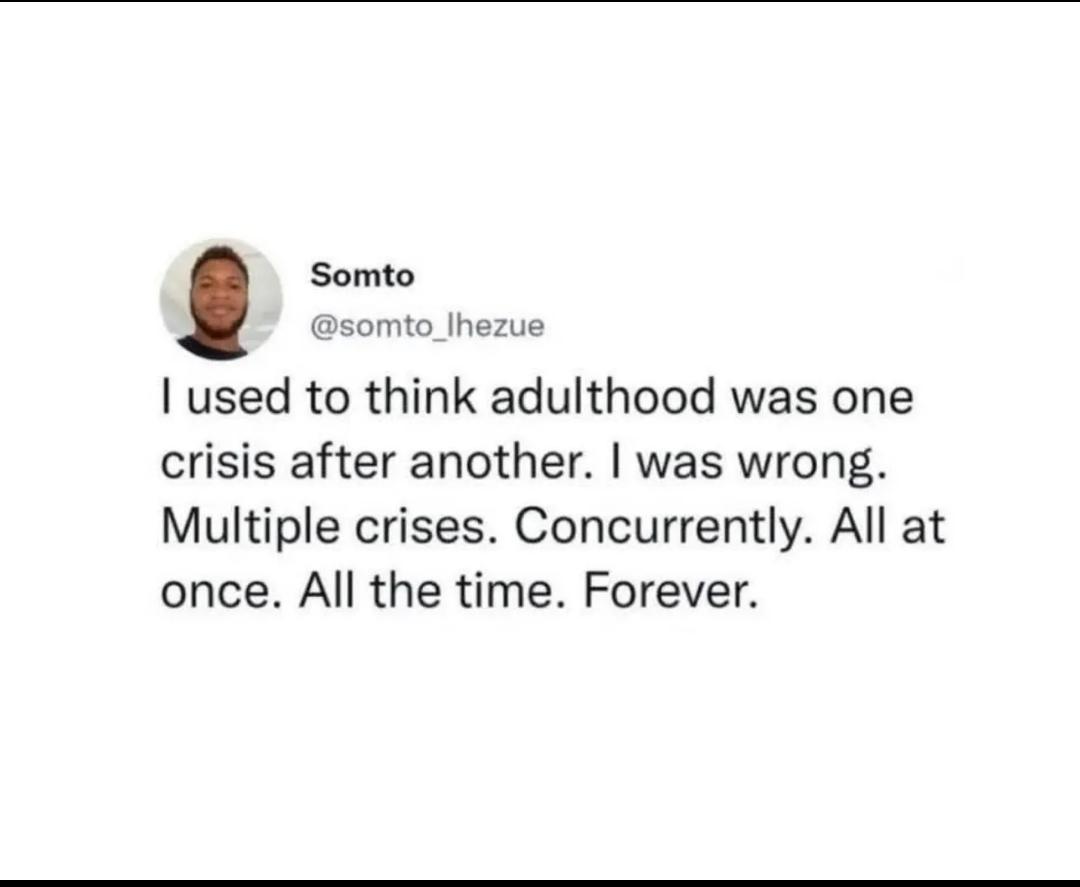Click the display name Somto

tap(362, 276)
